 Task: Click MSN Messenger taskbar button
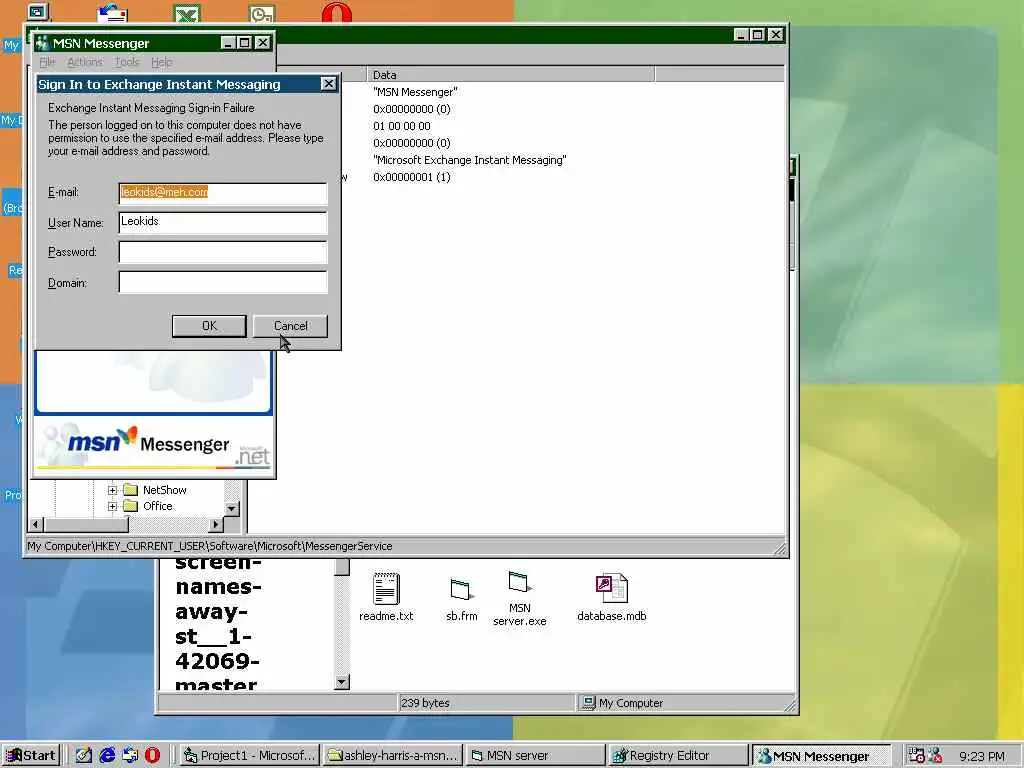pos(822,756)
